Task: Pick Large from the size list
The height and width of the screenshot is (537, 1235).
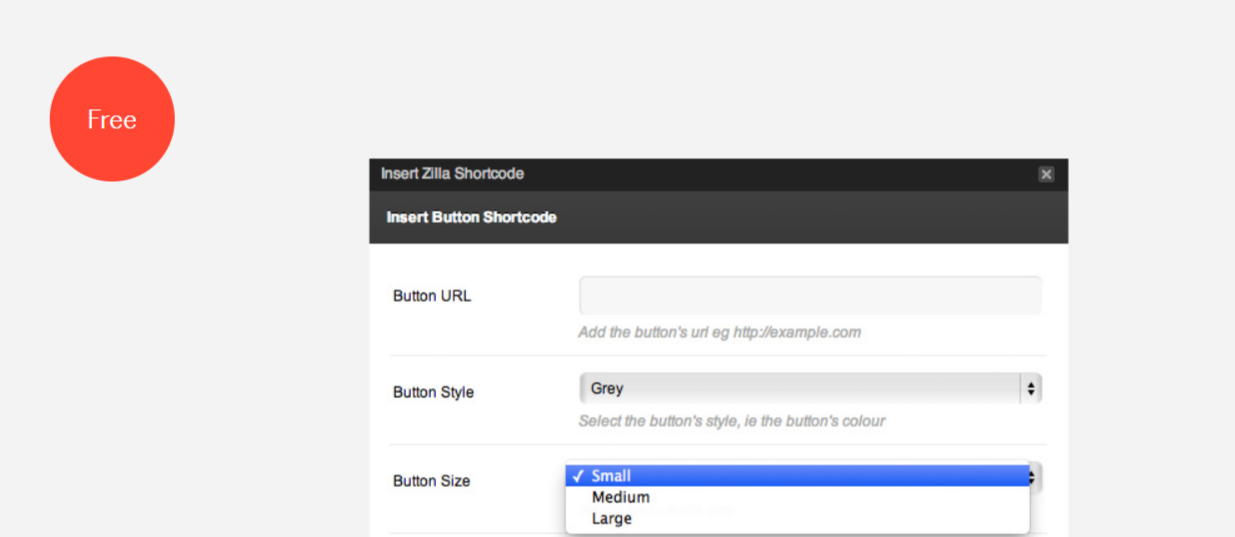Action: point(611,518)
